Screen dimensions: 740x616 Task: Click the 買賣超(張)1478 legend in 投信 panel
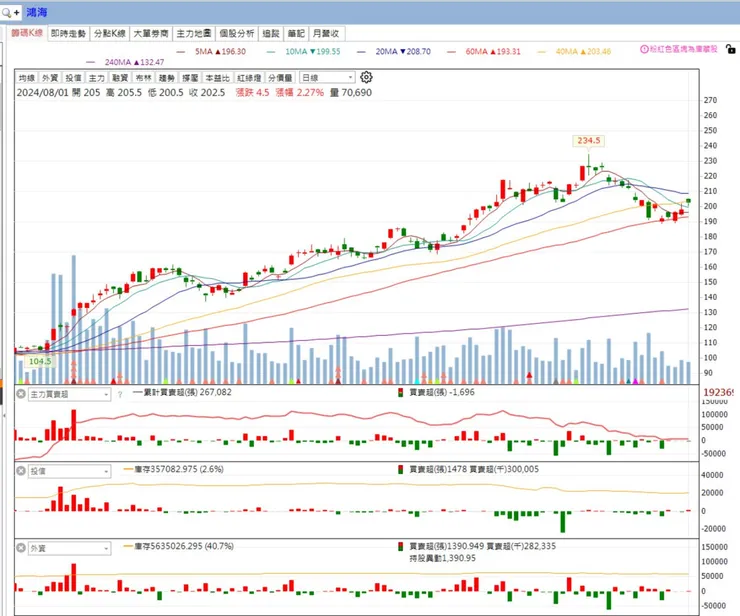[438, 469]
